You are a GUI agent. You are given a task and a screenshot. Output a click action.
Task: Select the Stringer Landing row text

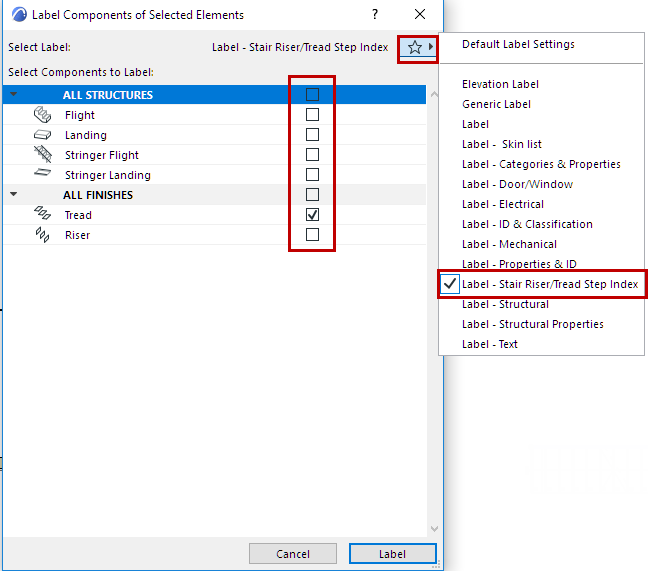[108, 175]
